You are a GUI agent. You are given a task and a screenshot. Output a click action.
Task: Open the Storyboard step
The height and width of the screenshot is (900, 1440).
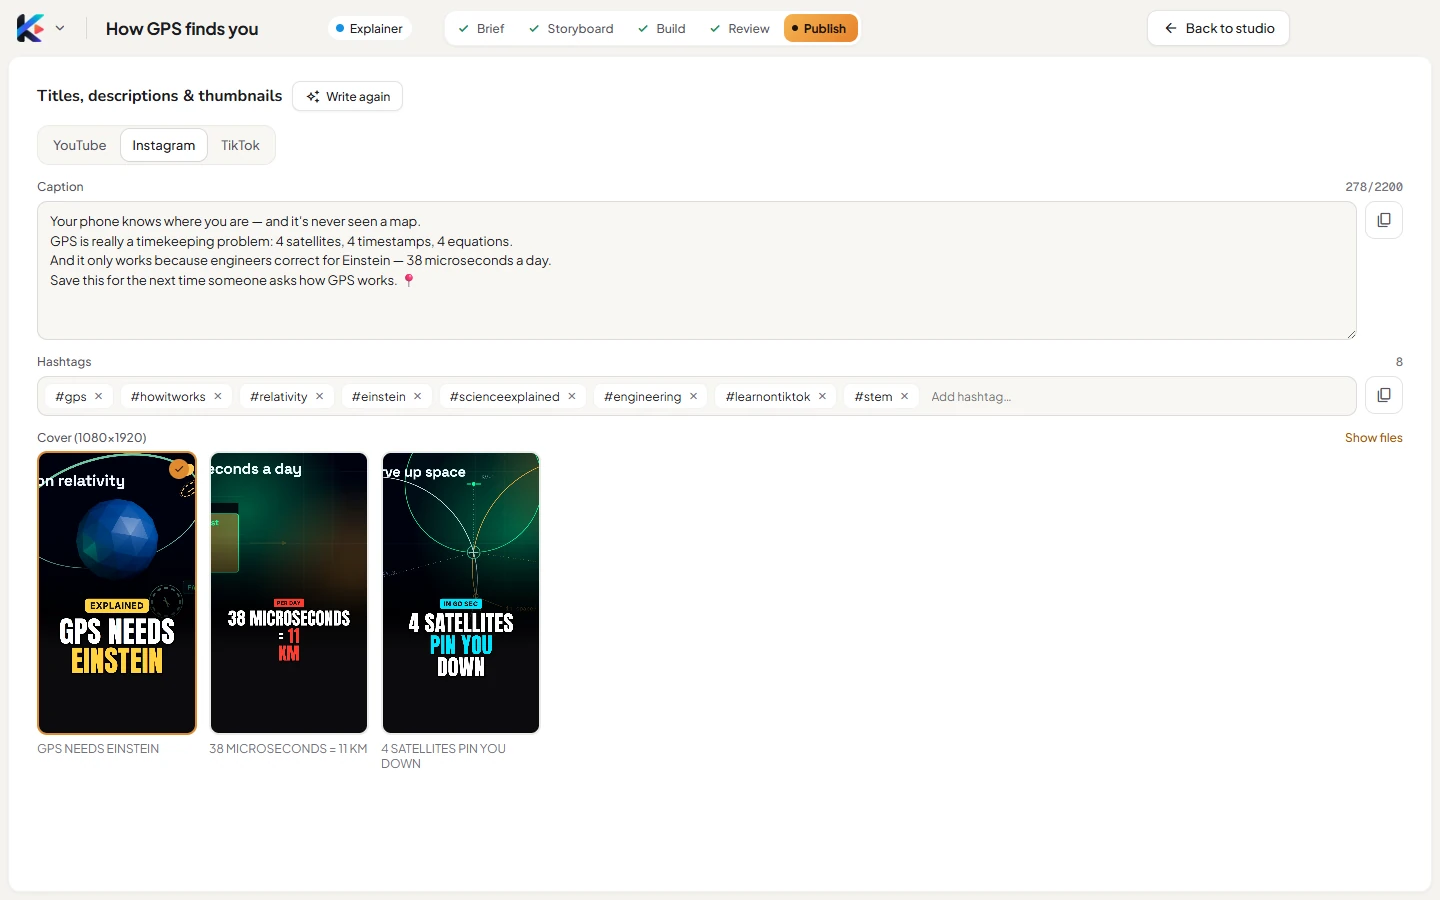(571, 28)
